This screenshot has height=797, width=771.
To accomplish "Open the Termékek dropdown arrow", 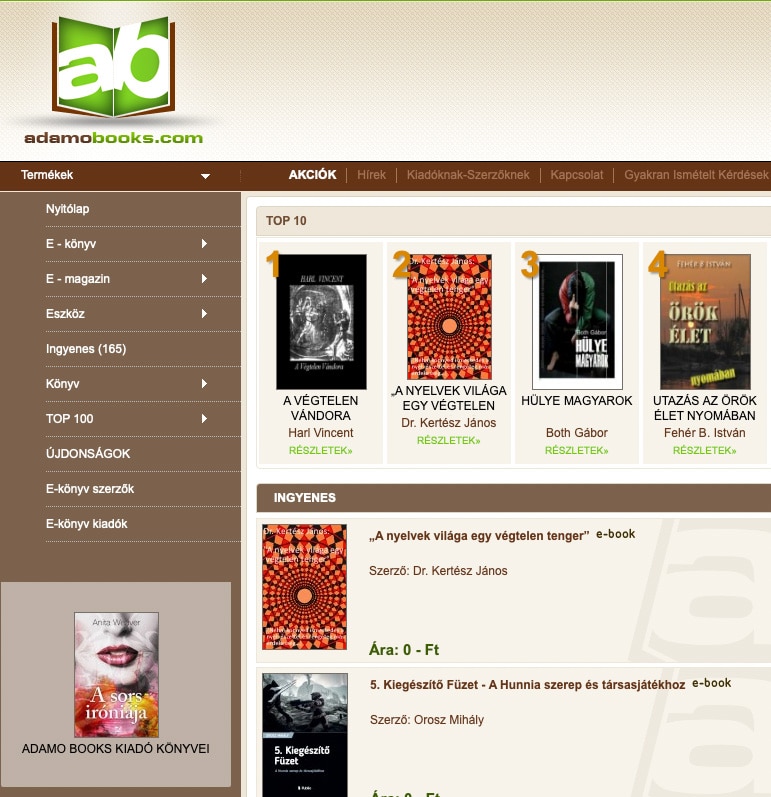I will [205, 176].
